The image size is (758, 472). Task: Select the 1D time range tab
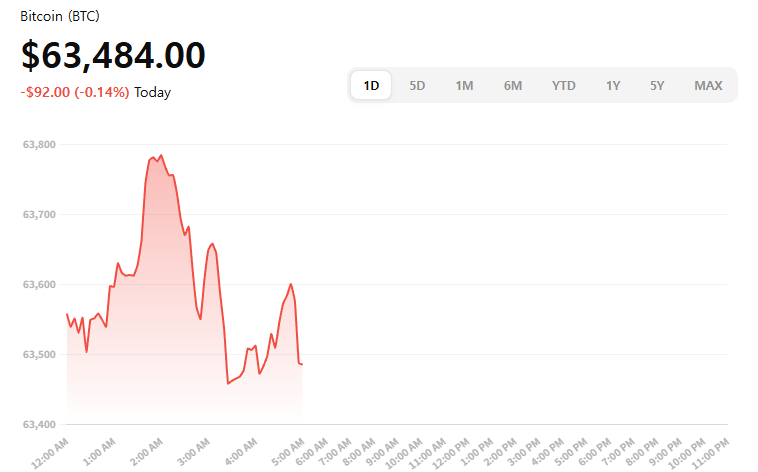coord(371,86)
